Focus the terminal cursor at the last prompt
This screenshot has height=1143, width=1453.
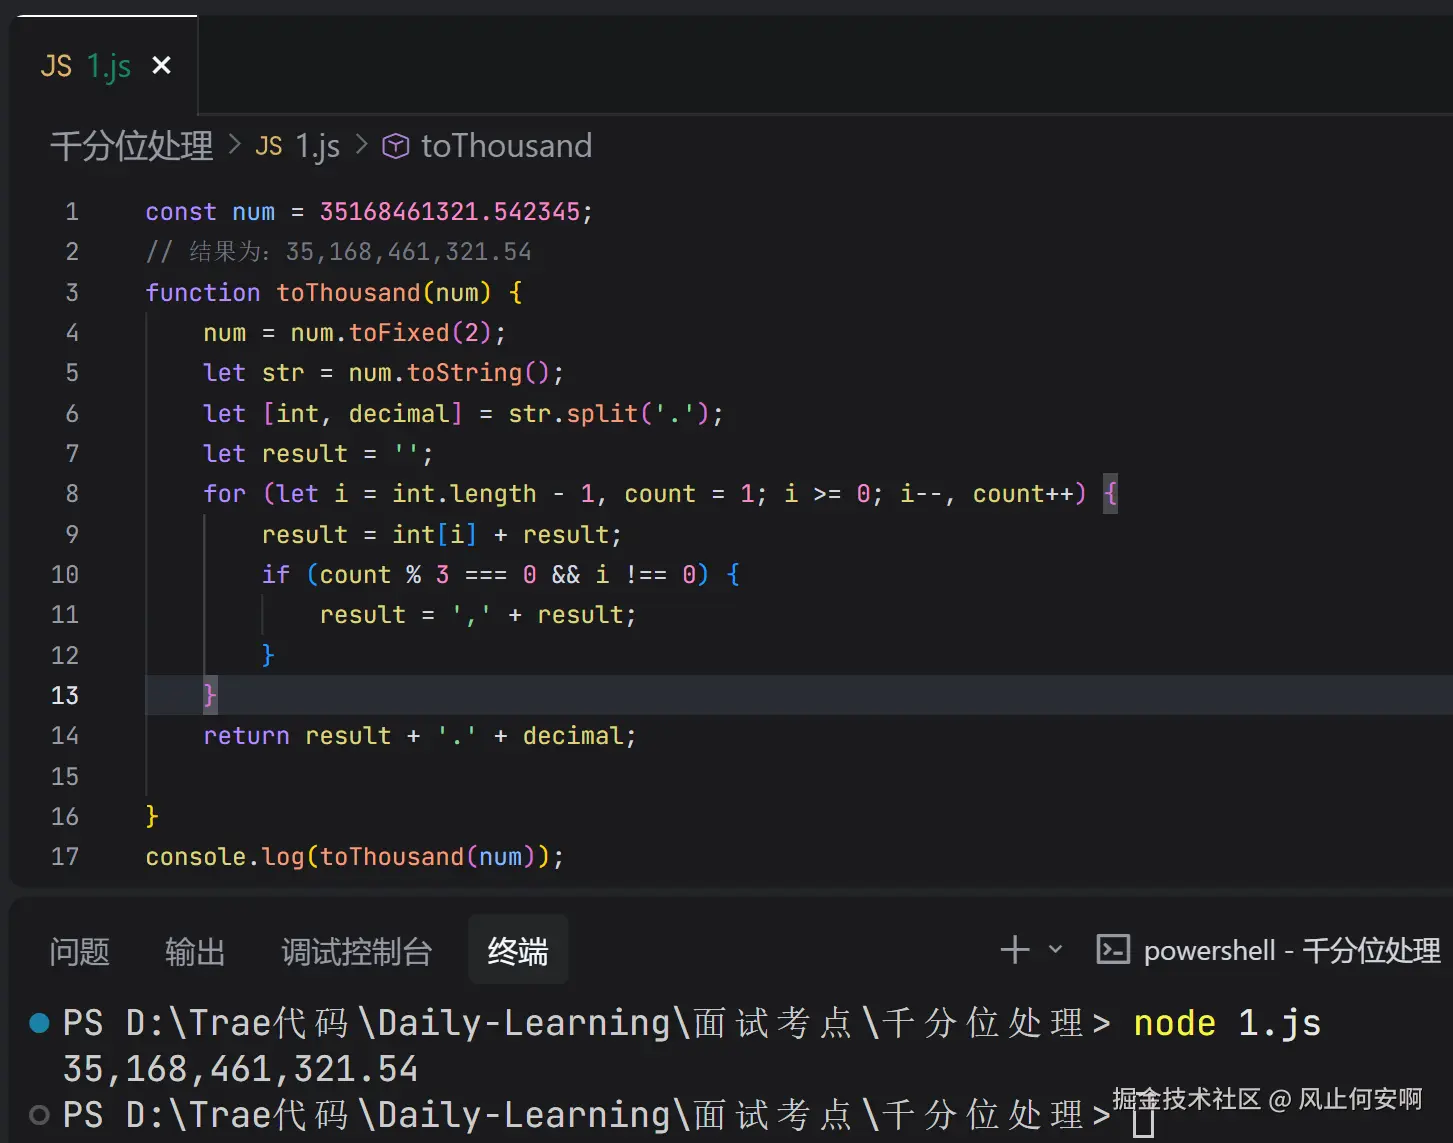[1143, 1122]
